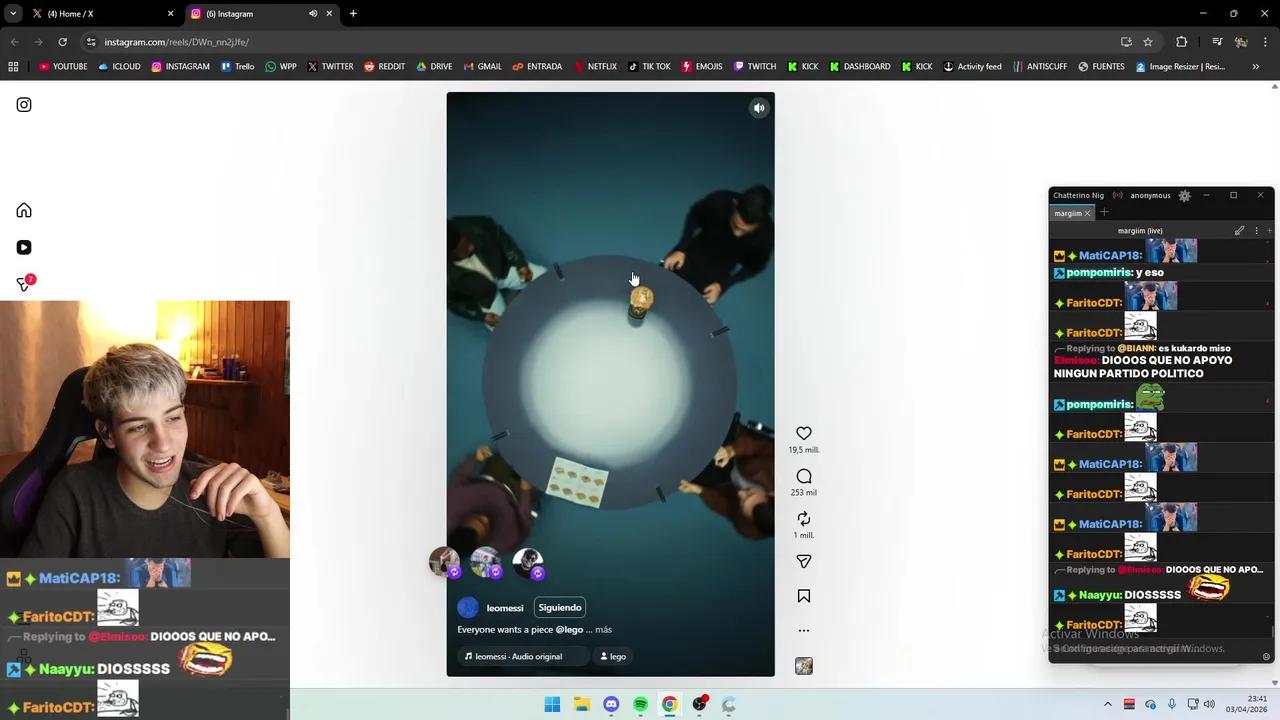Image resolution: width=1280 pixels, height=720 pixels.
Task: Click the Instagram logo icon
Action: 24,105
